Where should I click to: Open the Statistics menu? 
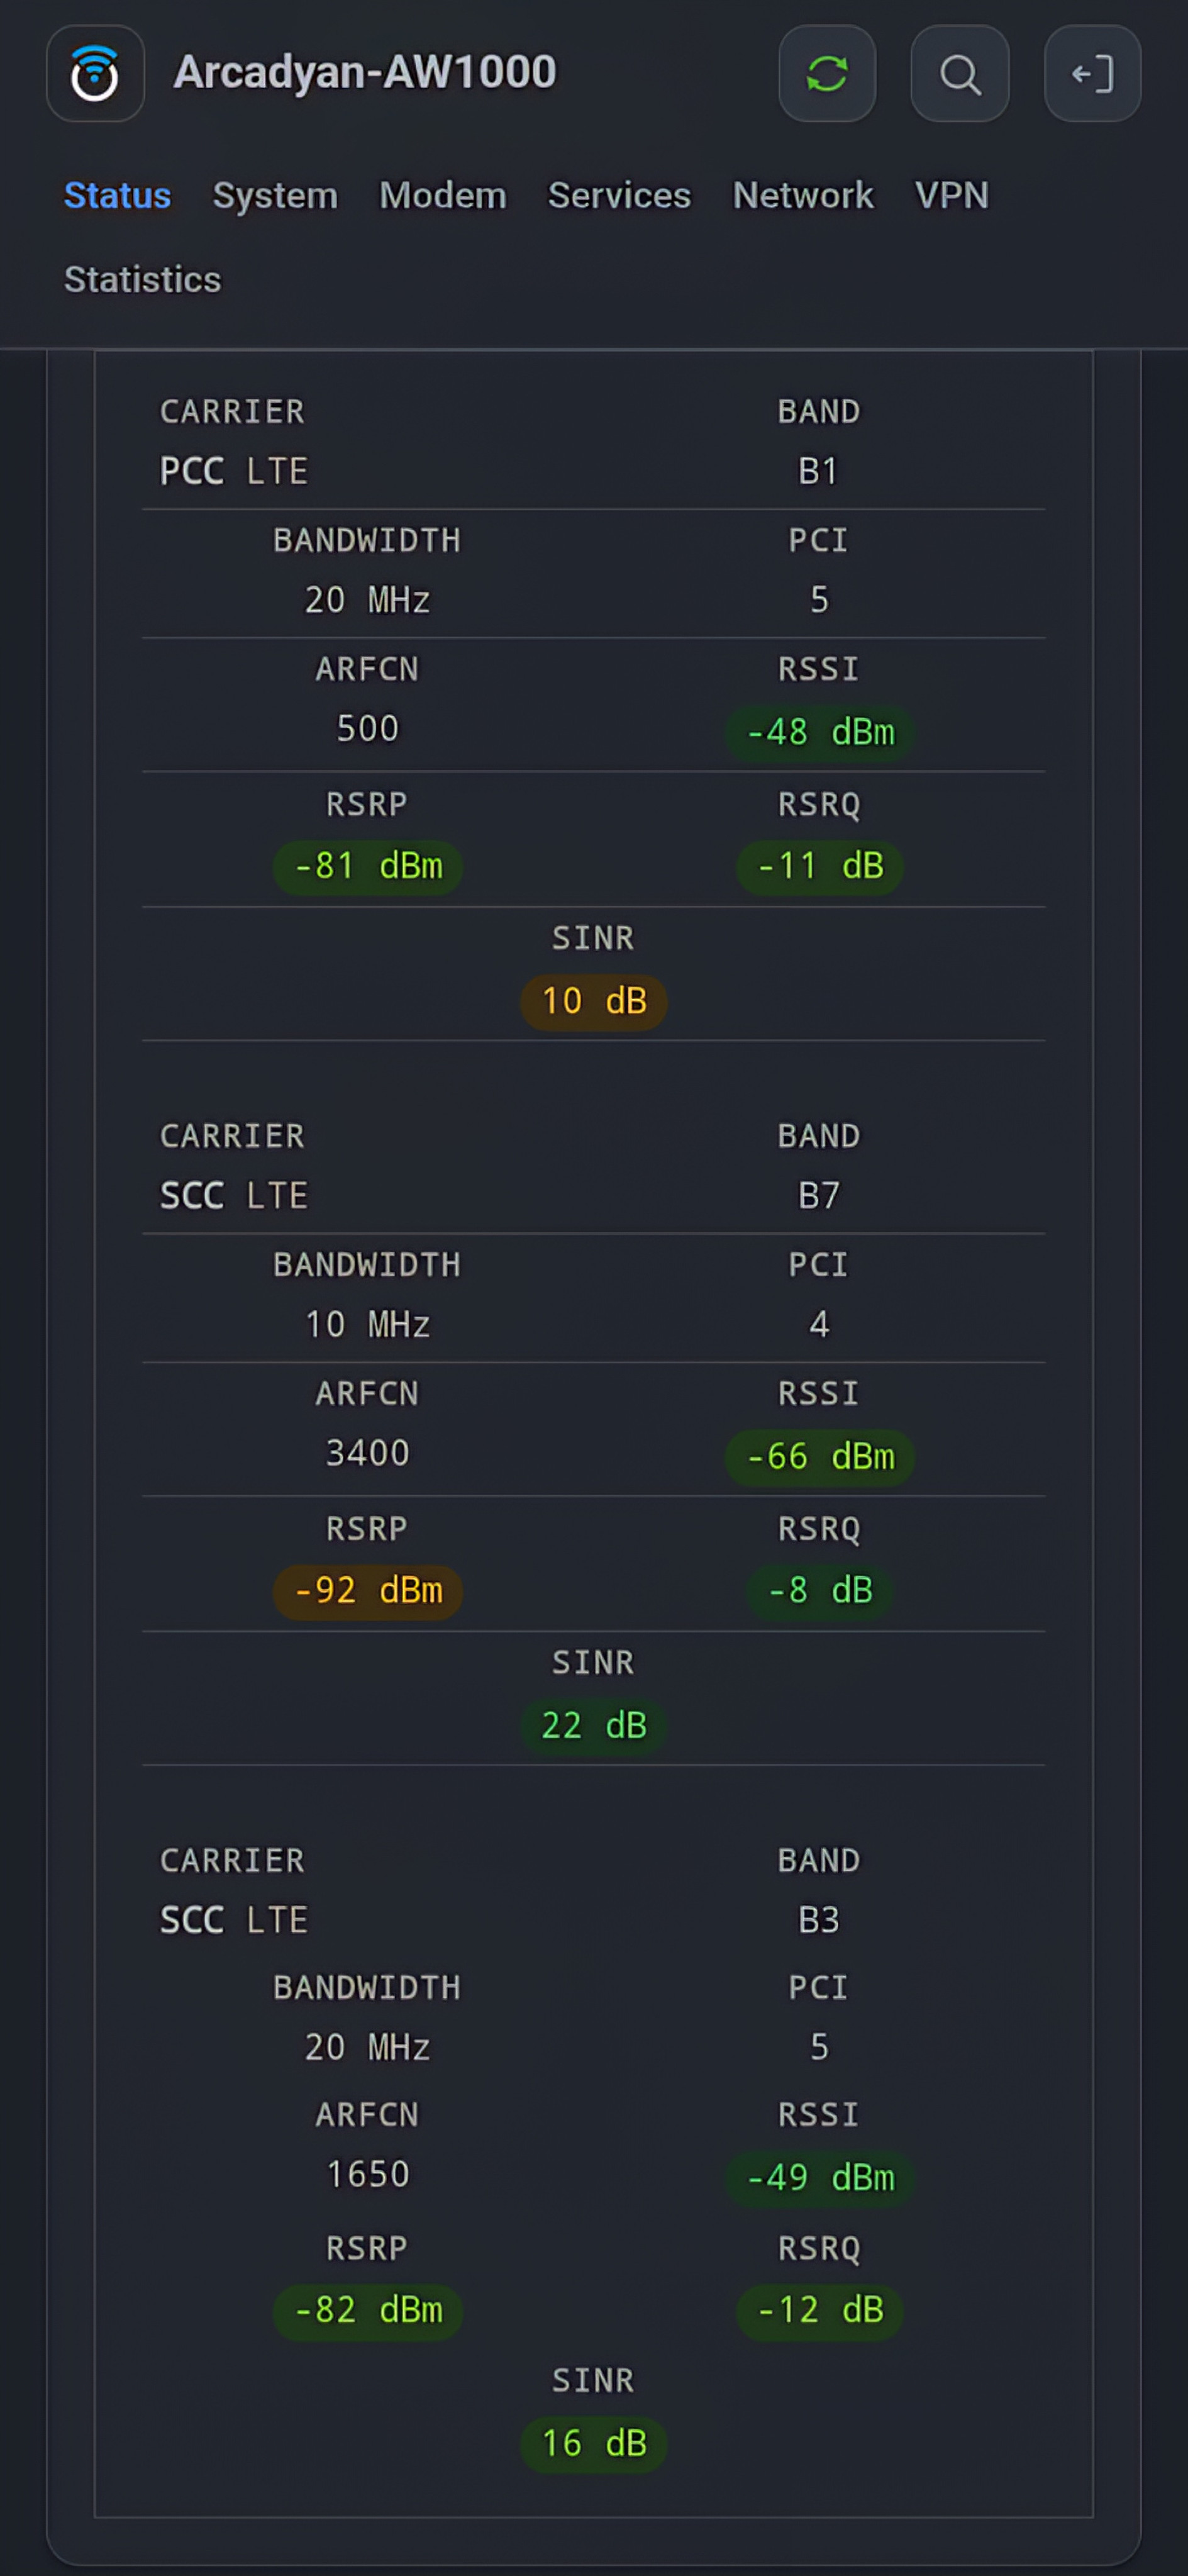tap(143, 279)
